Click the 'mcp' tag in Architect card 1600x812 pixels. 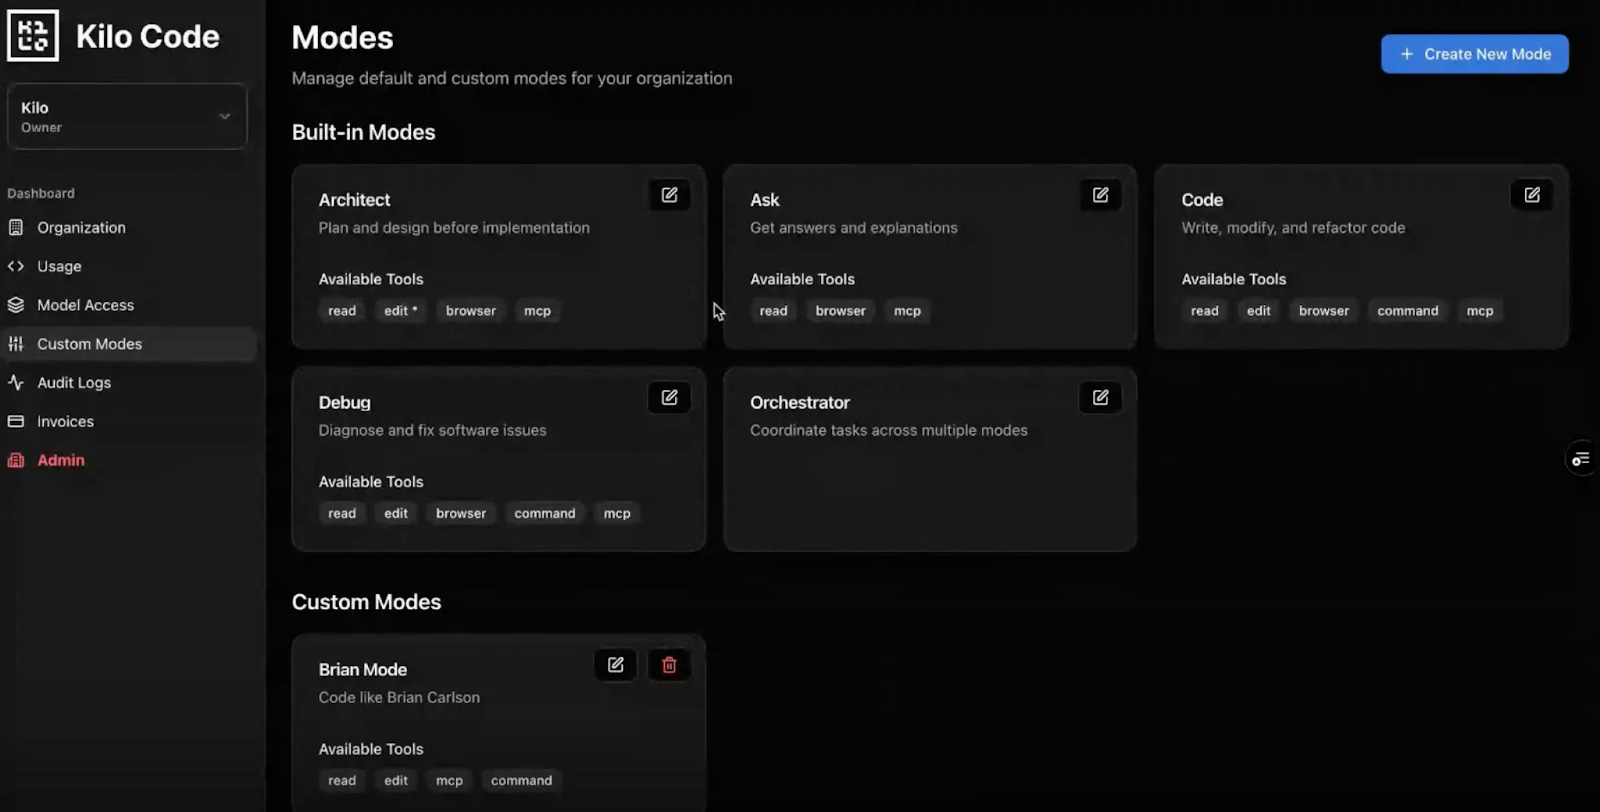coord(538,311)
